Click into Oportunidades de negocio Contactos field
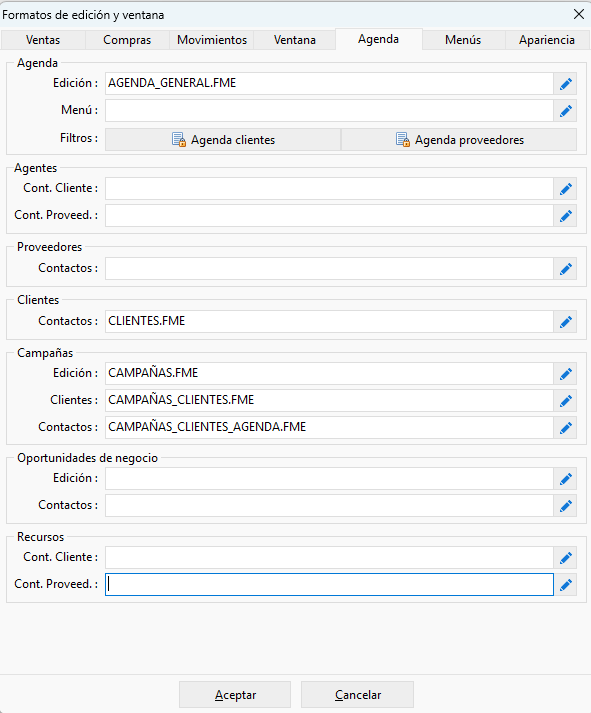Image resolution: width=591 pixels, height=713 pixels. (x=329, y=506)
